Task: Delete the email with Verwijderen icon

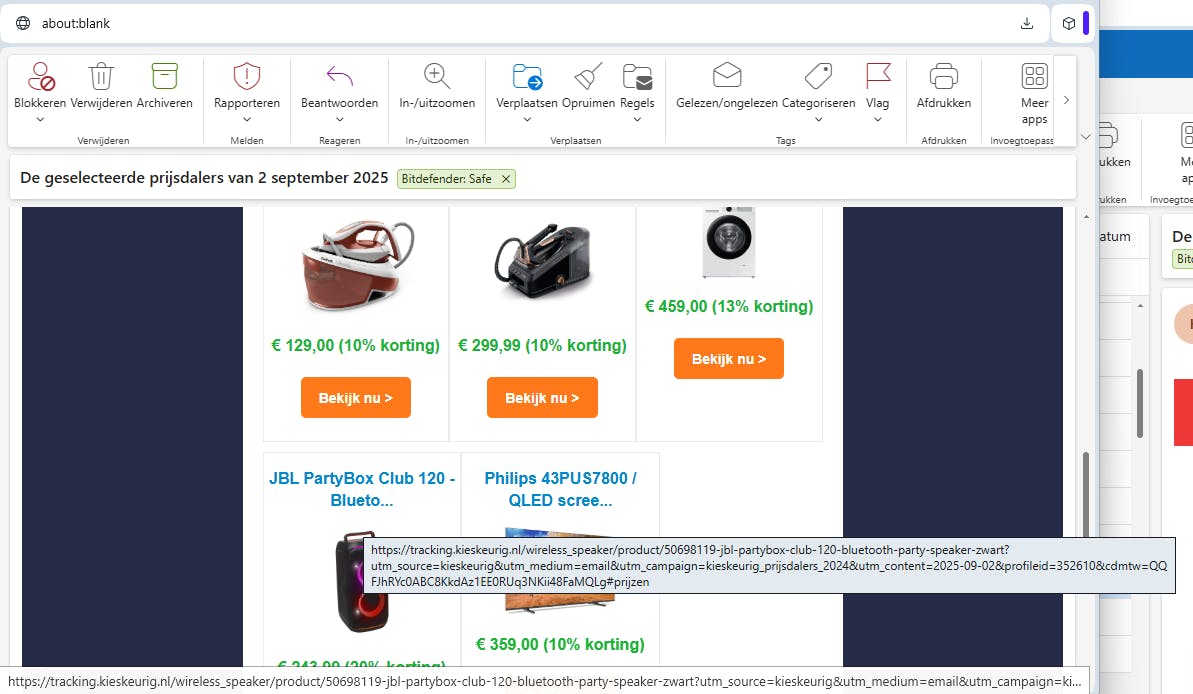Action: click(101, 76)
